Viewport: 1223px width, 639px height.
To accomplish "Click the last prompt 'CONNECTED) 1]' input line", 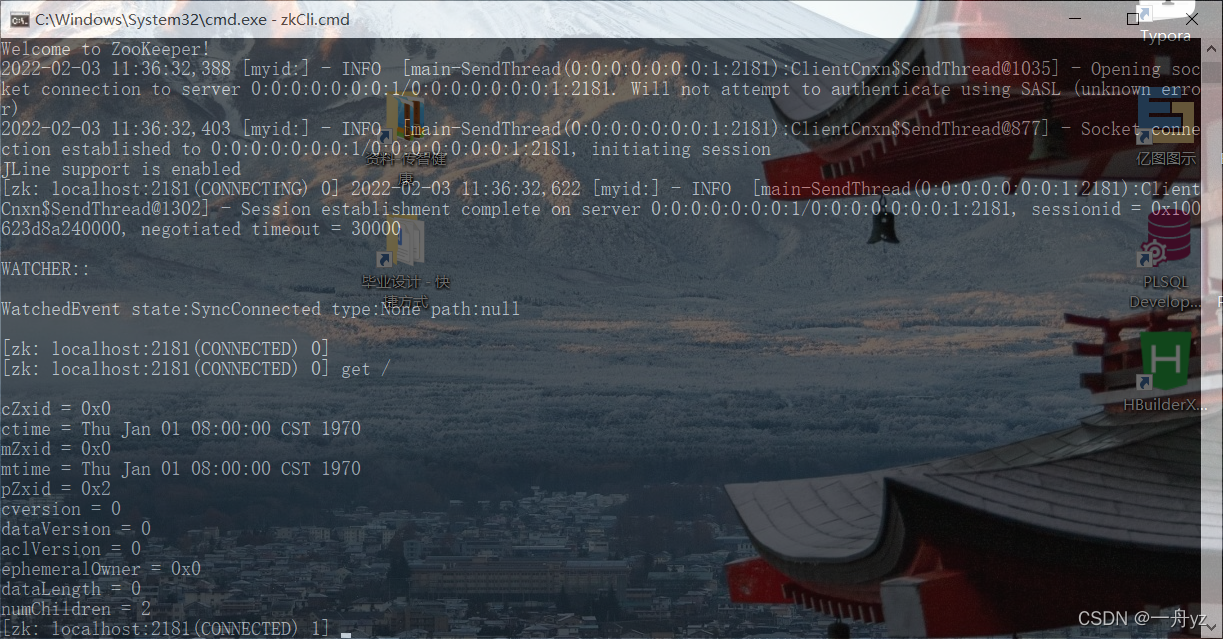I will (x=176, y=628).
